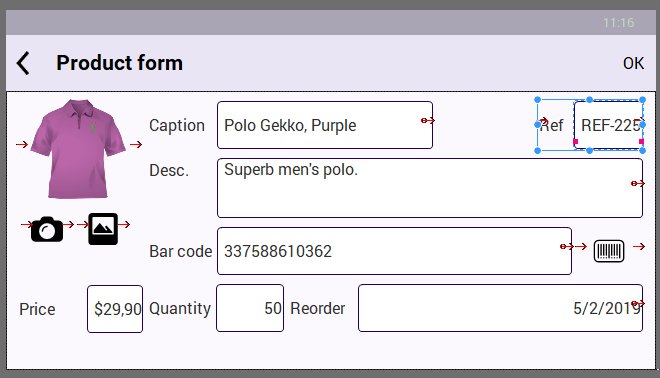Click the Quantity label
The width and height of the screenshot is (660, 378).
pos(180,309)
